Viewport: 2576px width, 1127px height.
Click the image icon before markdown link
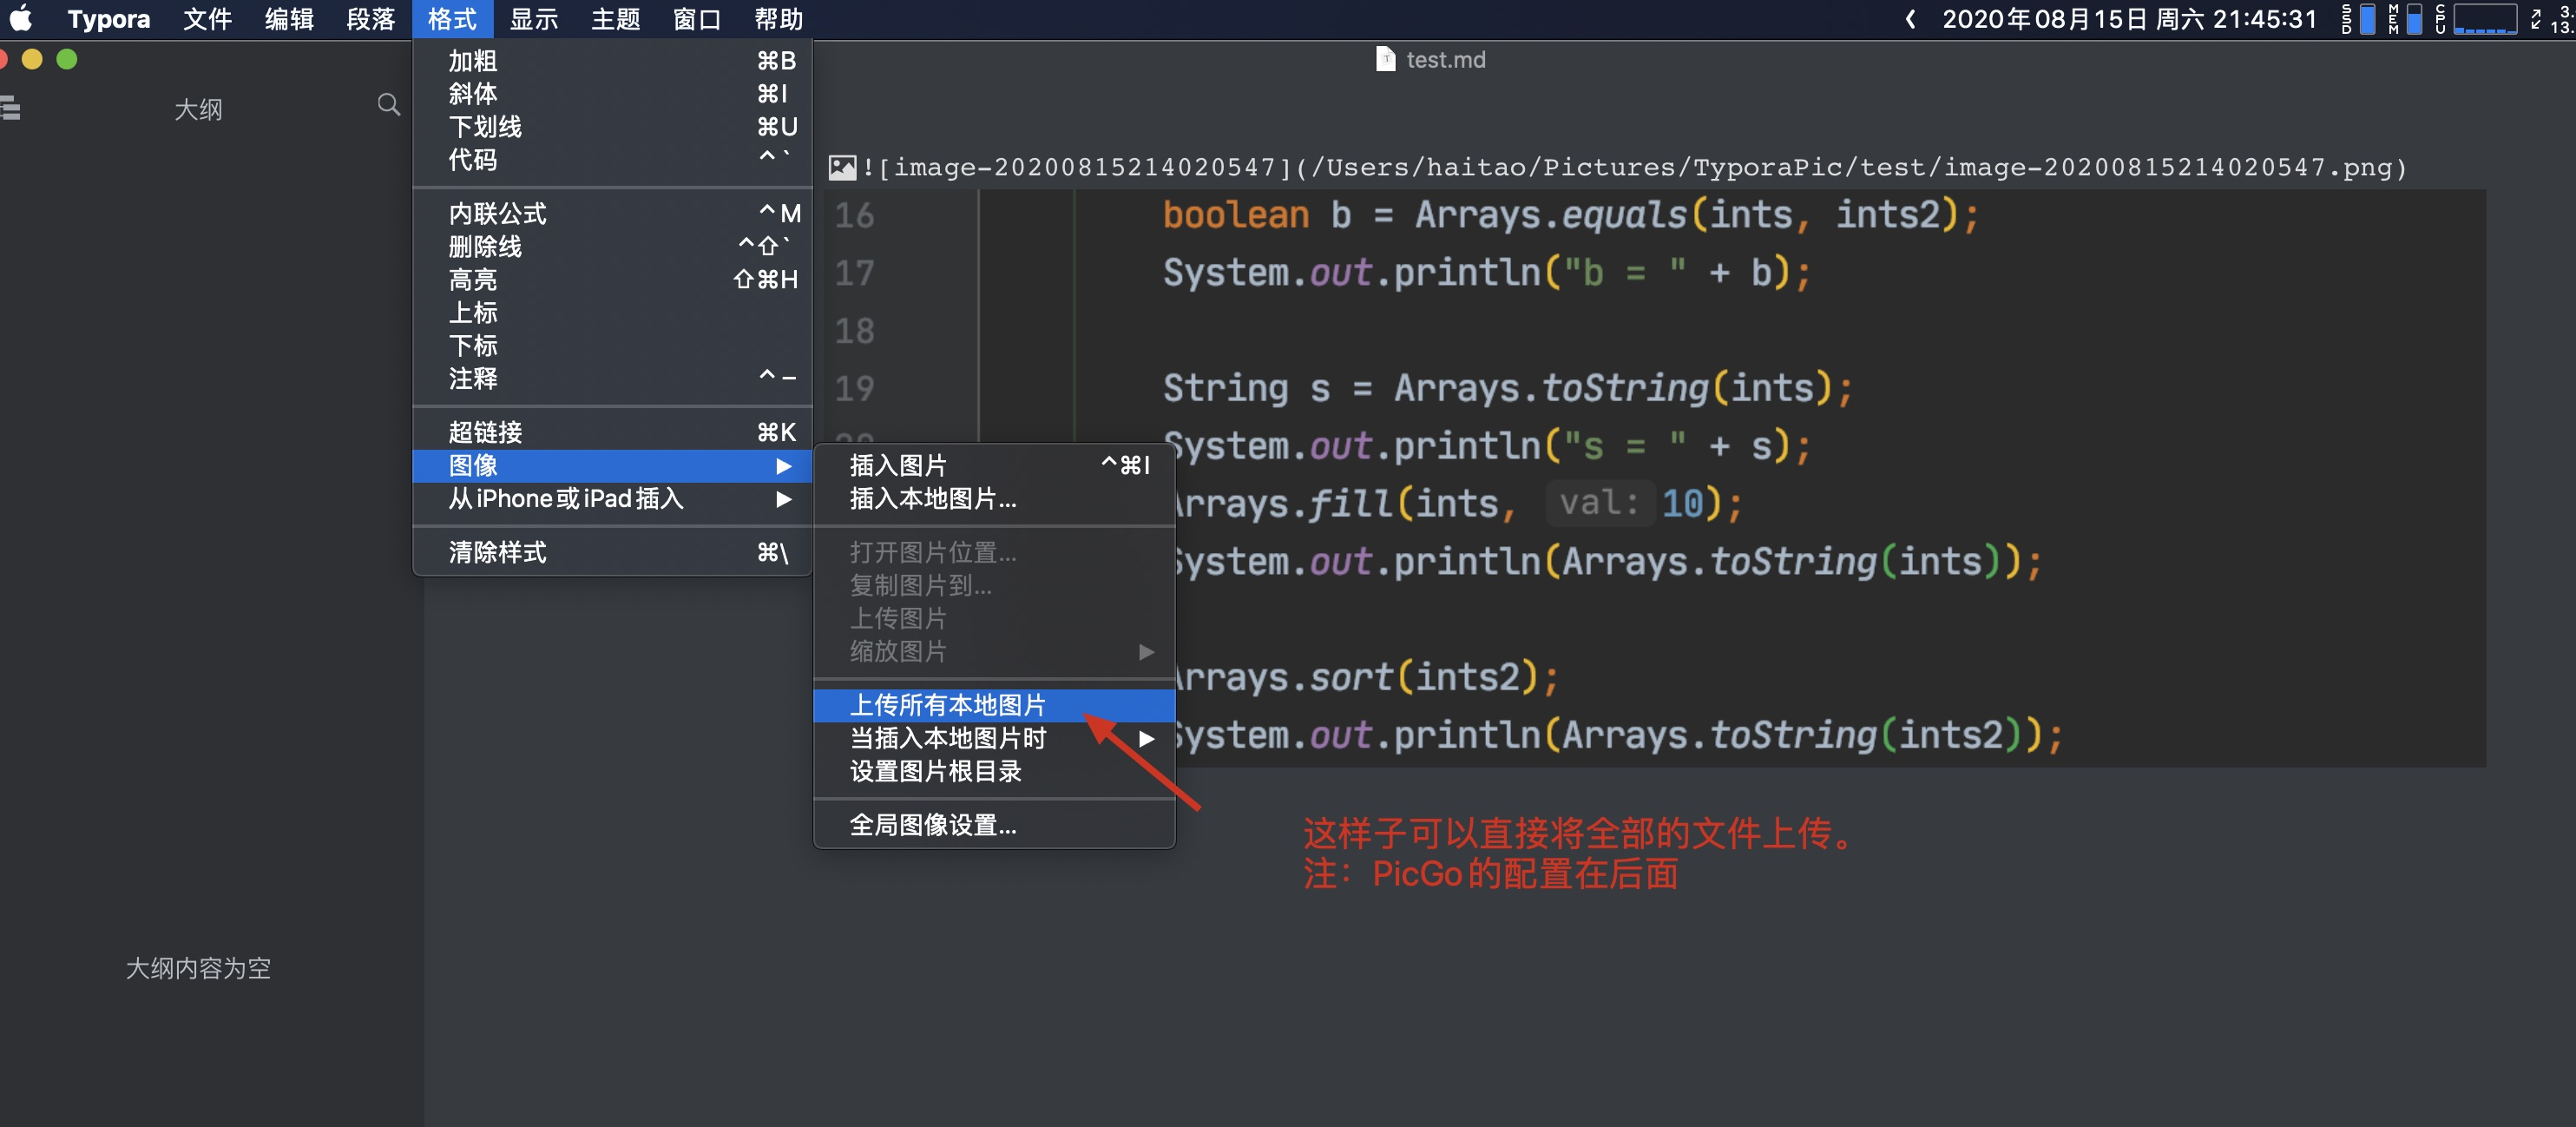842,167
